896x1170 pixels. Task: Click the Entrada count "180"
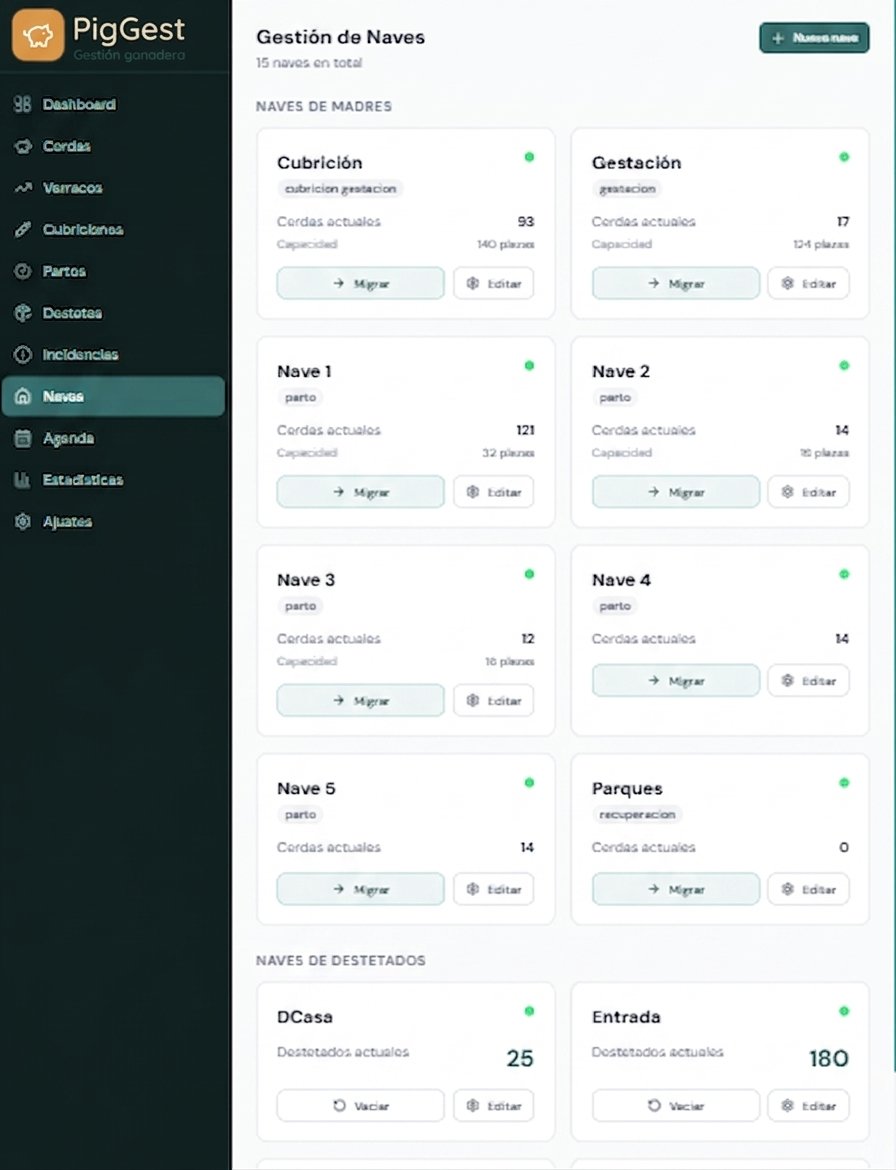pos(829,1058)
